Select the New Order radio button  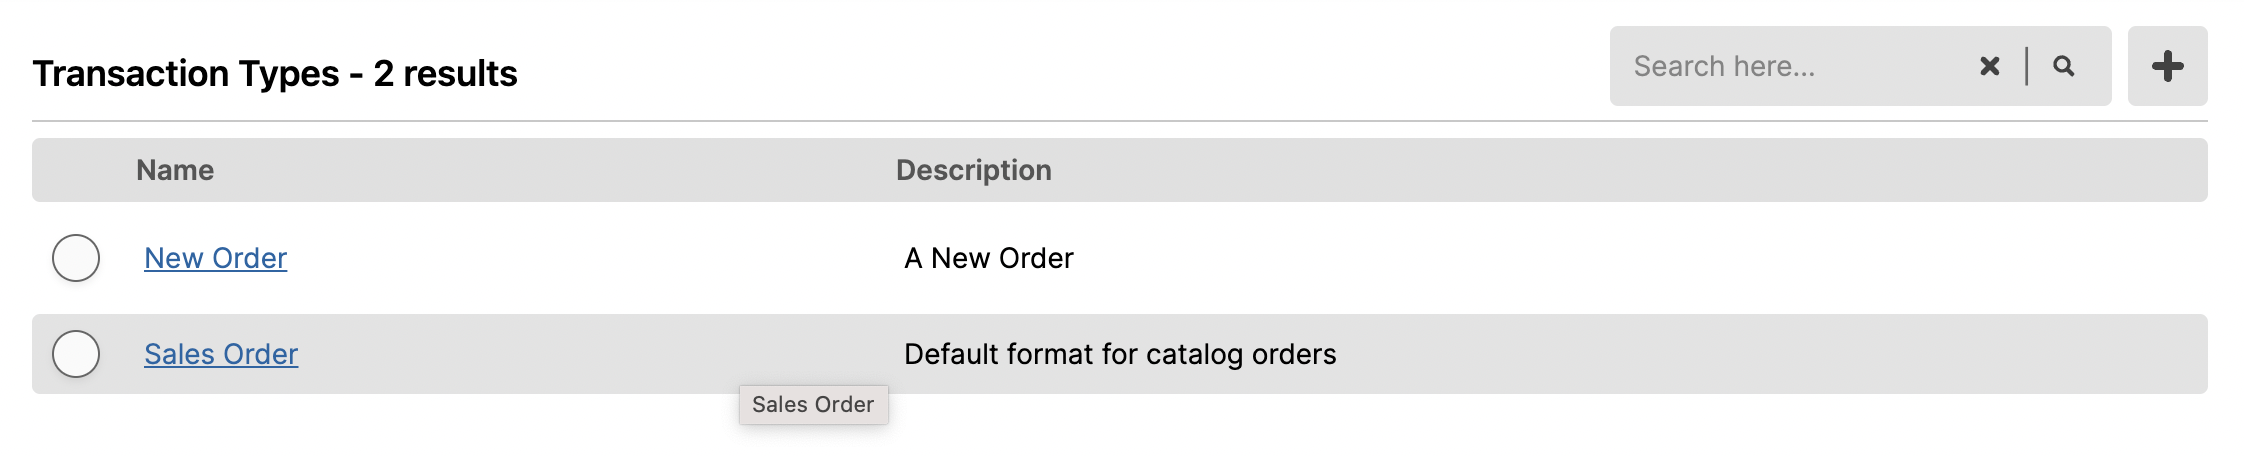pyautogui.click(x=76, y=258)
